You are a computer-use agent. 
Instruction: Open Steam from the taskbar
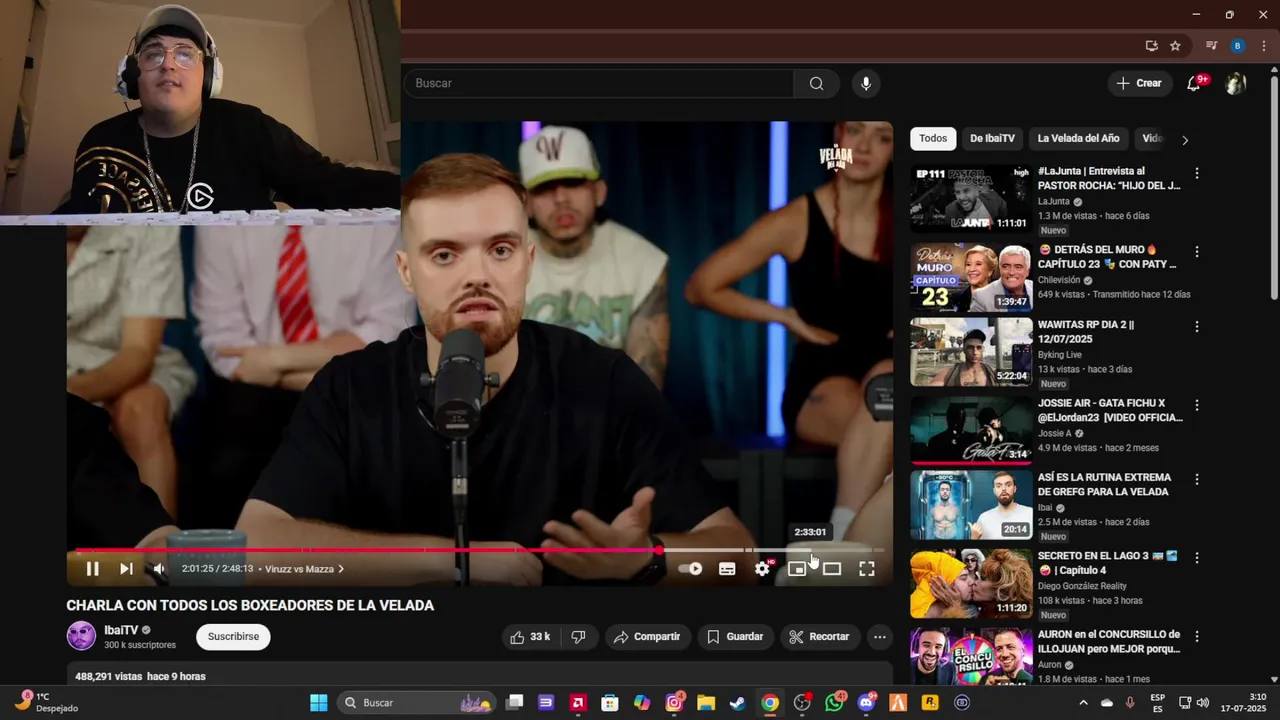(738, 703)
